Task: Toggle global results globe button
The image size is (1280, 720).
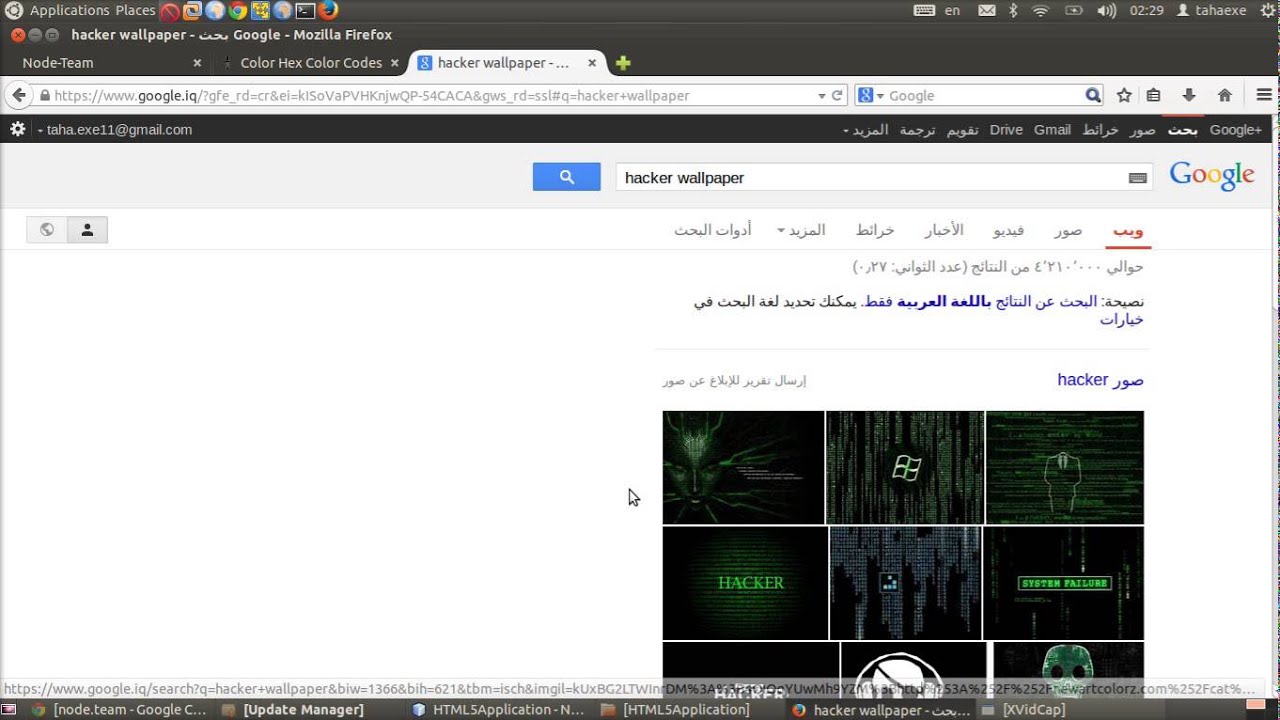Action: tap(47, 230)
